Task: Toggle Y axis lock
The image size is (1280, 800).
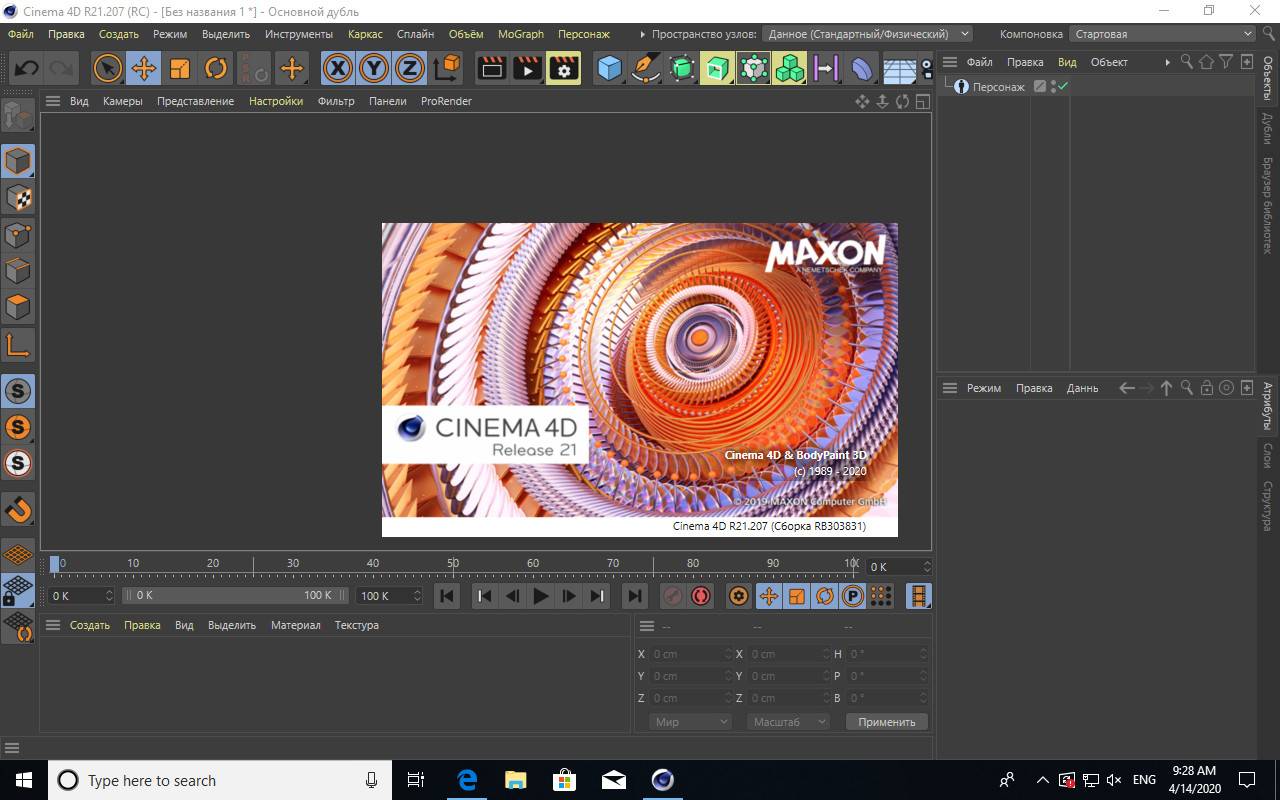Action: click(374, 68)
